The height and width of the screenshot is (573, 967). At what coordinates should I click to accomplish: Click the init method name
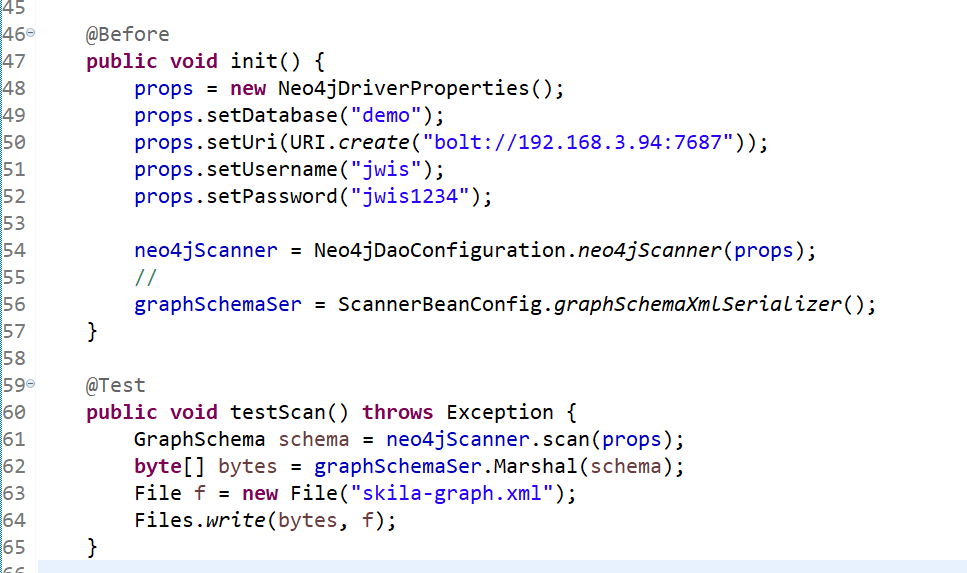tap(253, 61)
